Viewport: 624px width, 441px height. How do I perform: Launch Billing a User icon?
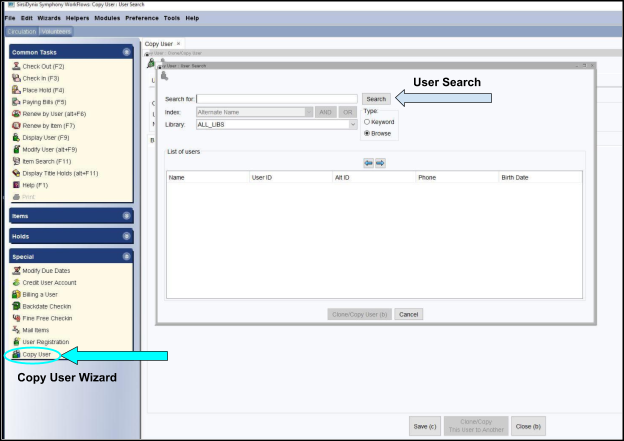(16, 295)
